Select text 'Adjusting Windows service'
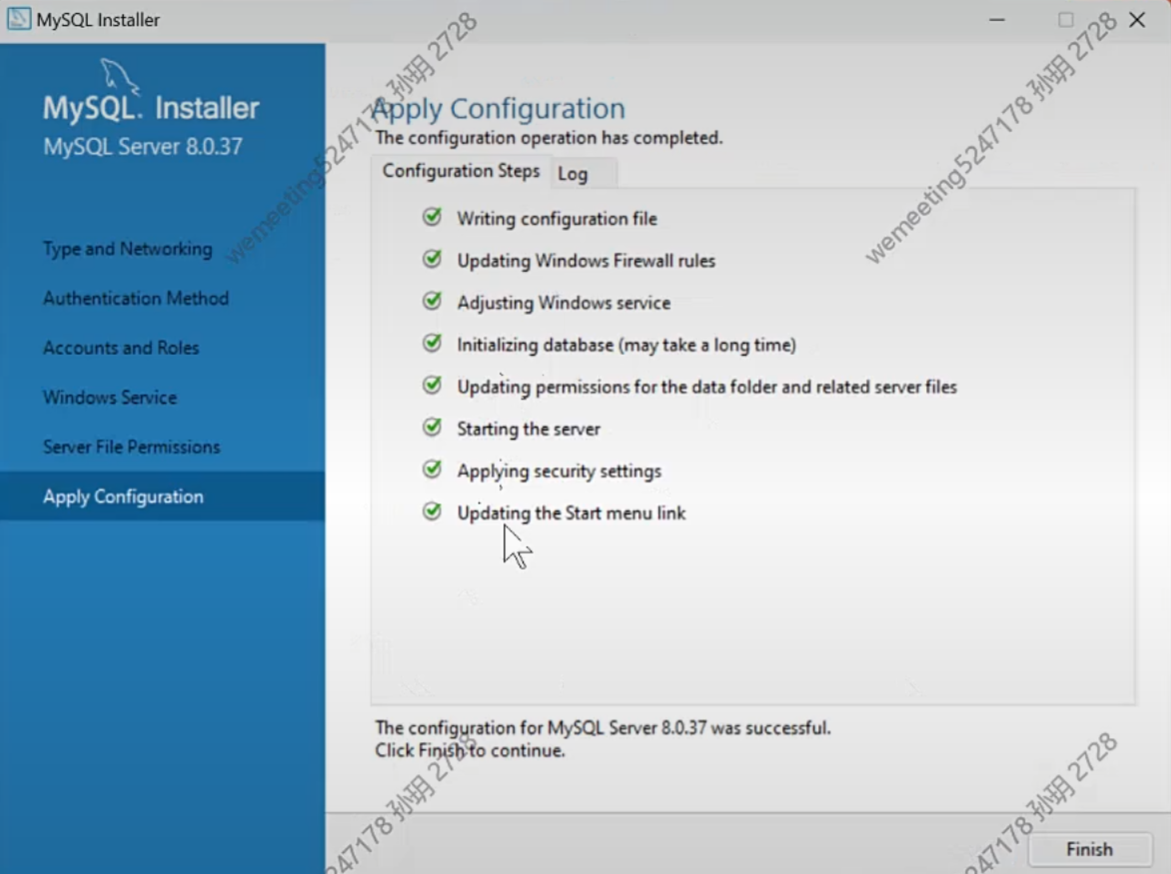Viewport: 1171px width, 874px height. [564, 303]
